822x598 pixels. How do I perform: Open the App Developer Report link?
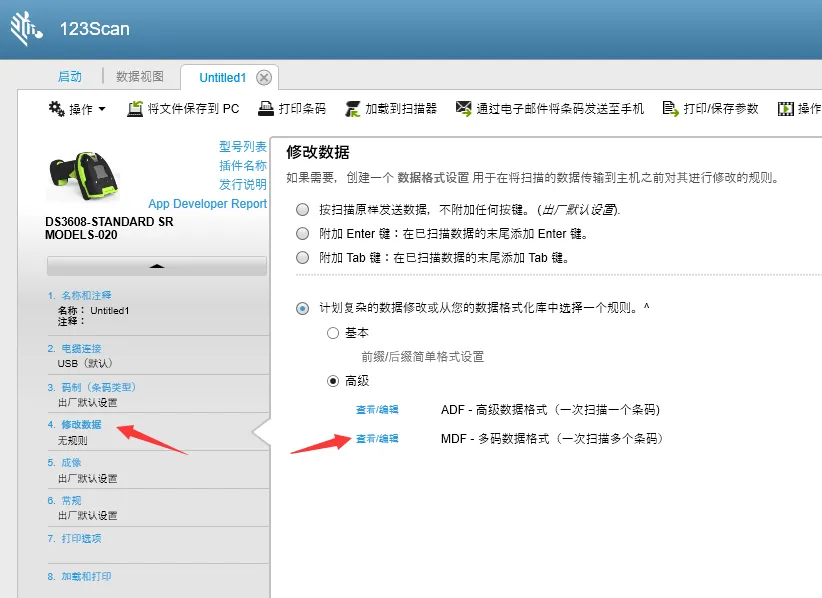click(207, 204)
